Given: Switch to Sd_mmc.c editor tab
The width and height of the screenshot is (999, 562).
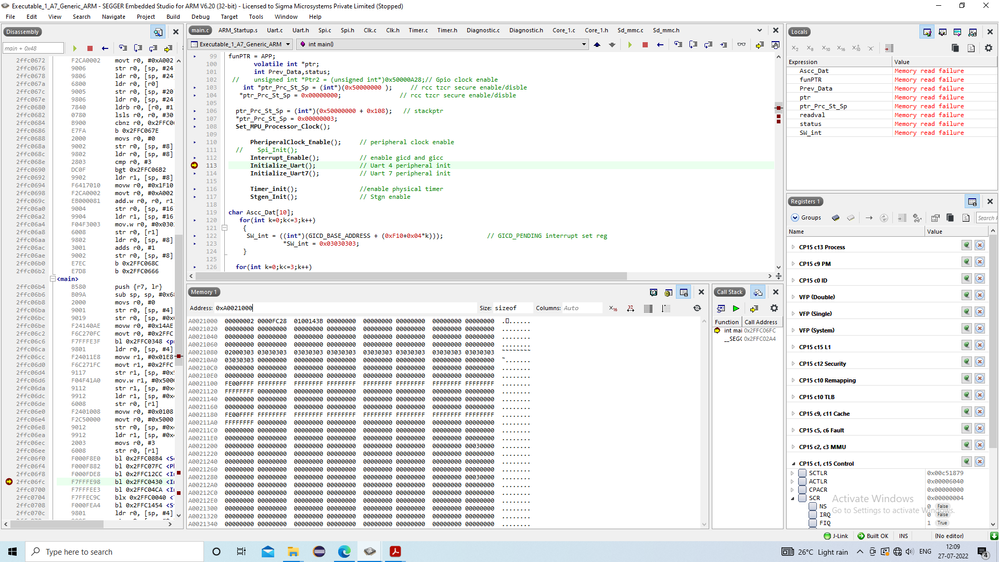Looking at the screenshot, I should pos(630,30).
